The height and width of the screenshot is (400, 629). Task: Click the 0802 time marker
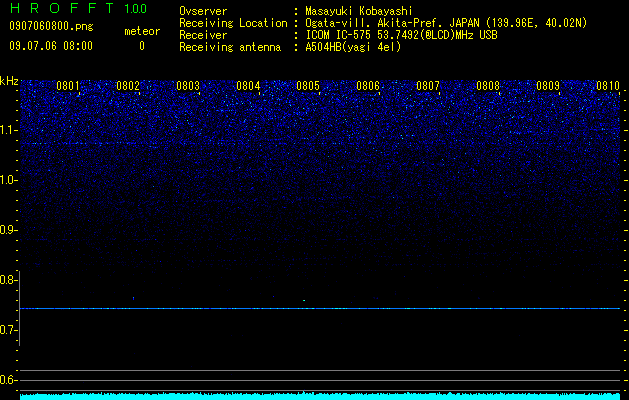pos(128,86)
